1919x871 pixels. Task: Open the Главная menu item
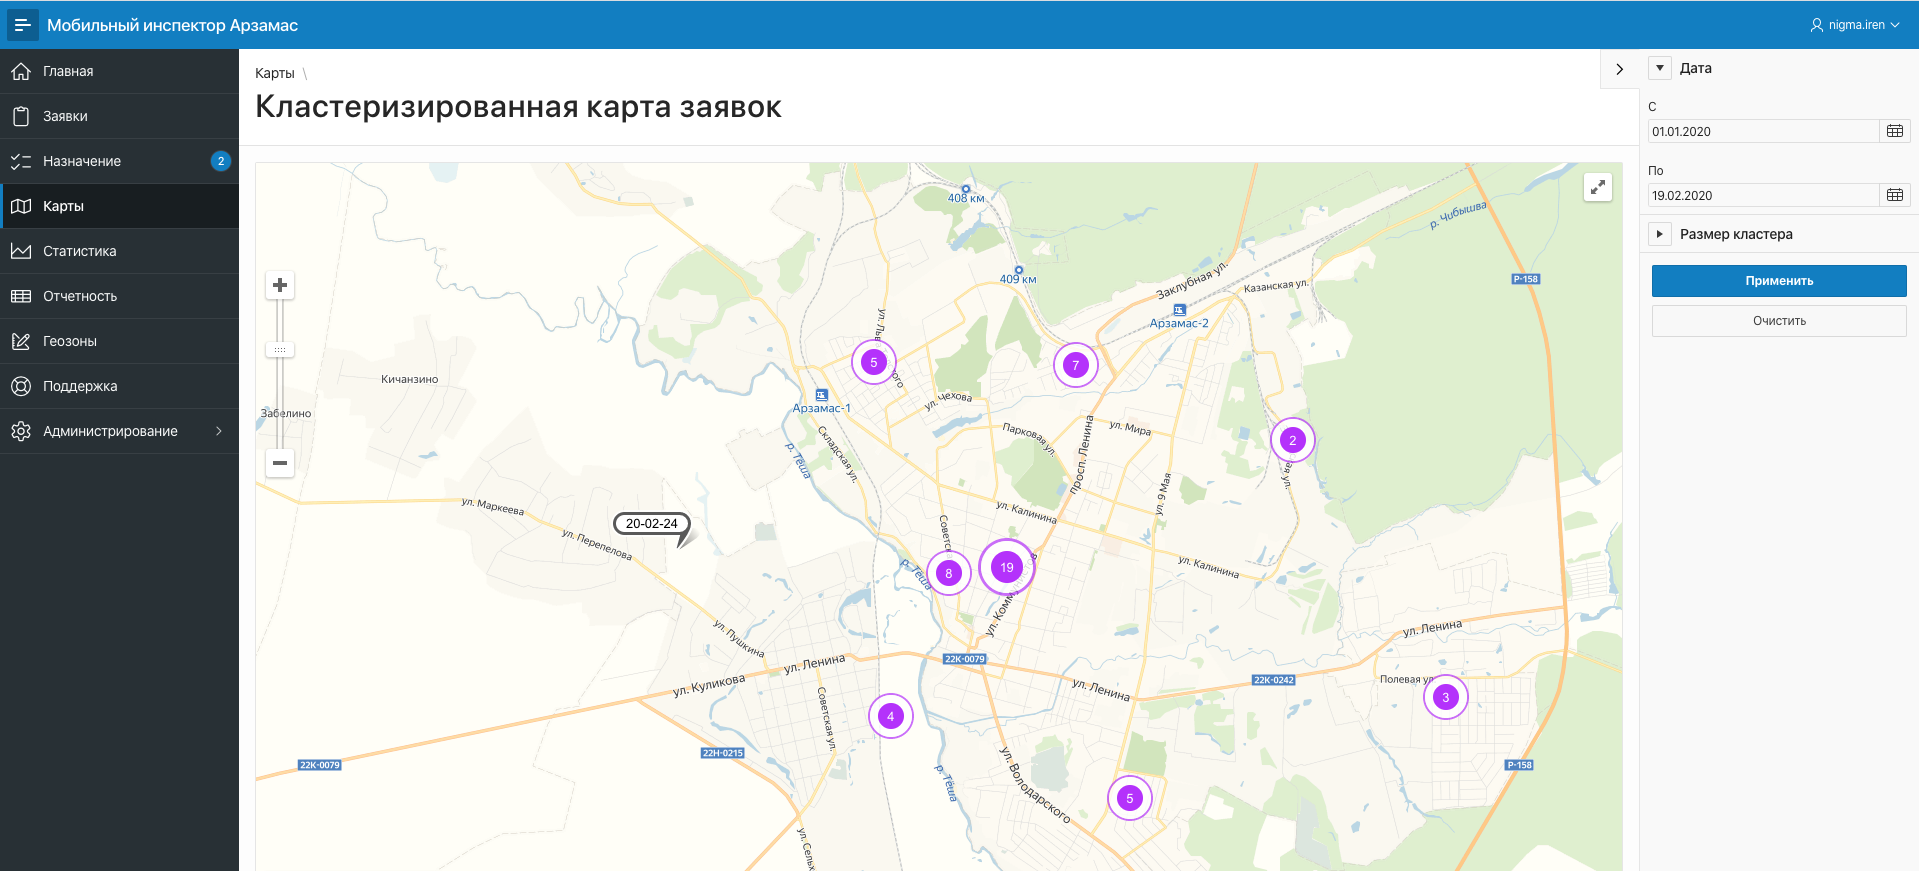pyautogui.click(x=119, y=71)
